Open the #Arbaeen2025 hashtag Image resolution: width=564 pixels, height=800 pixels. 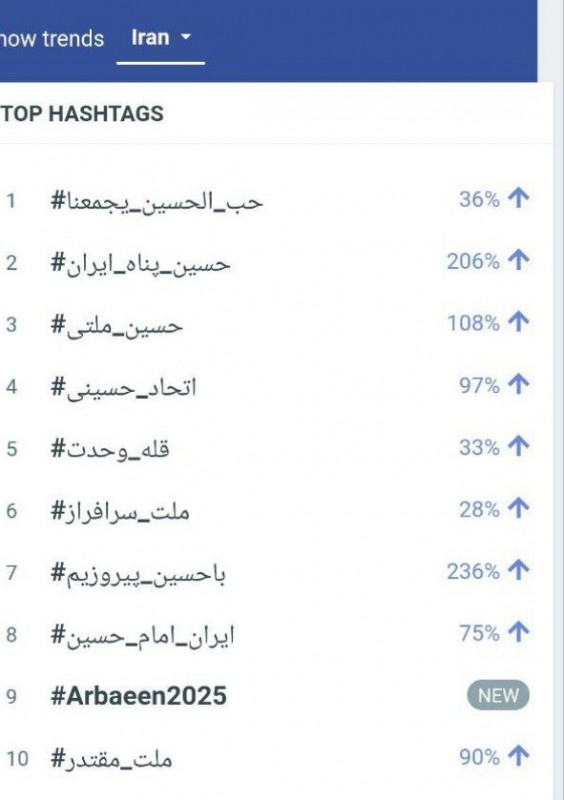(138, 696)
